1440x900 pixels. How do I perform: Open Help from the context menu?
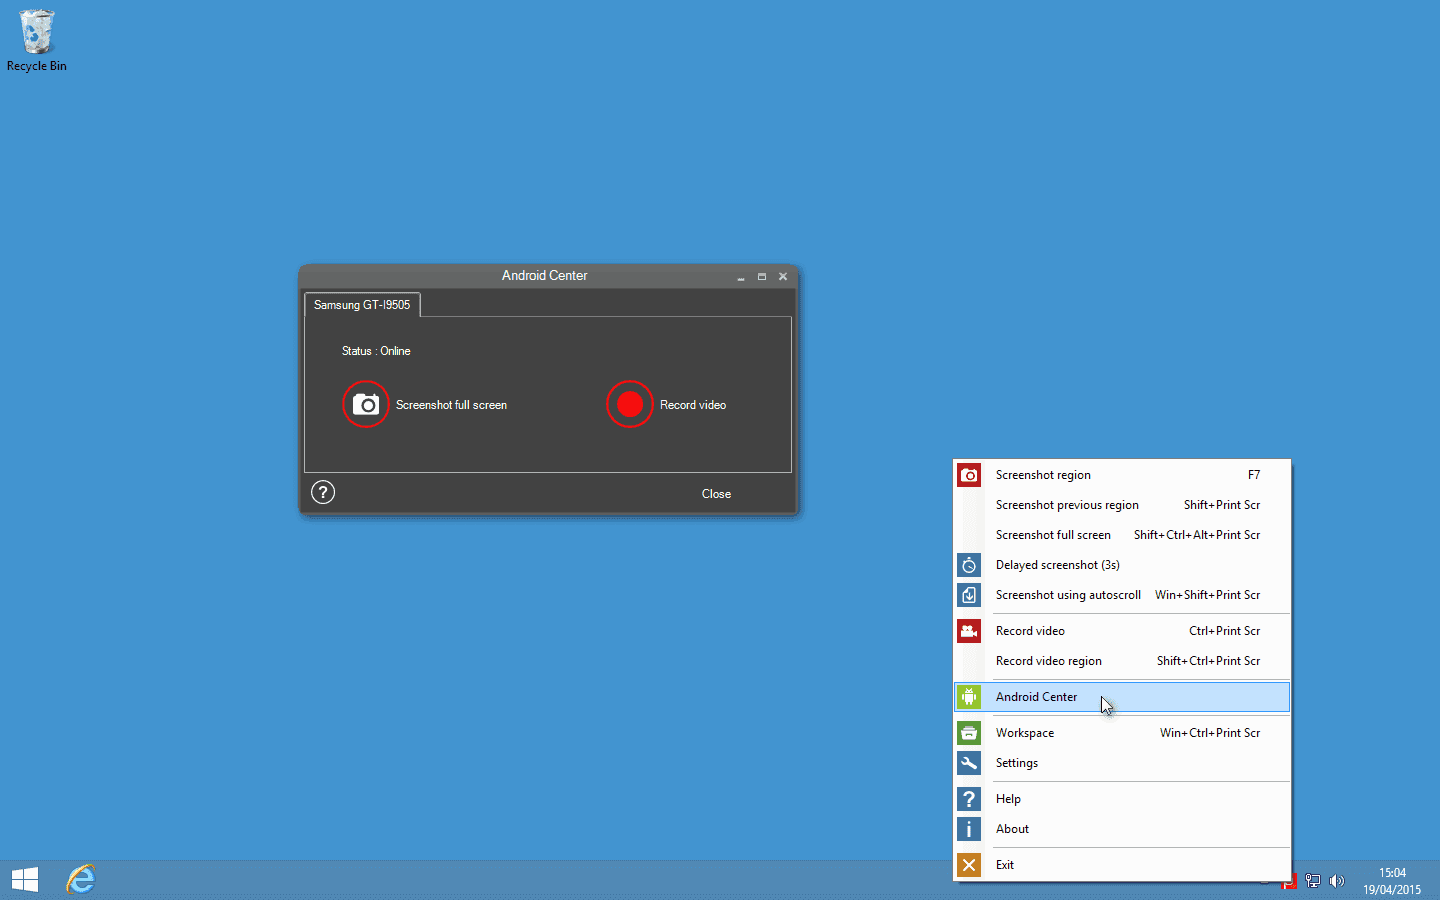pos(1008,799)
